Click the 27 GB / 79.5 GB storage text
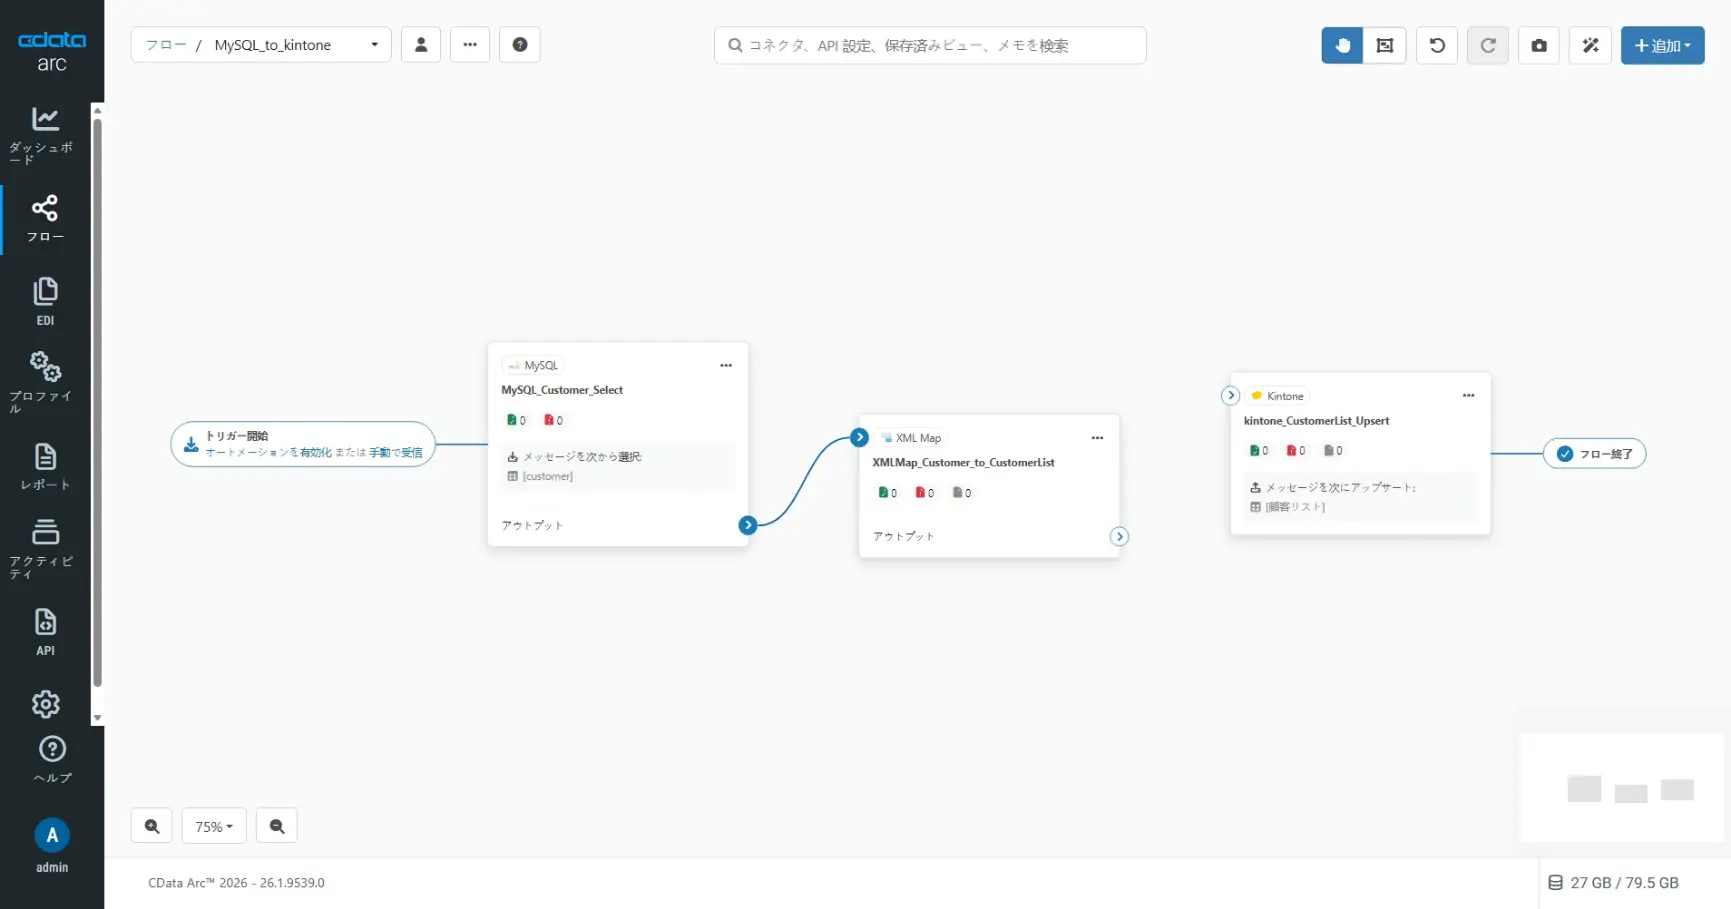The height and width of the screenshot is (909, 1731). click(1624, 883)
